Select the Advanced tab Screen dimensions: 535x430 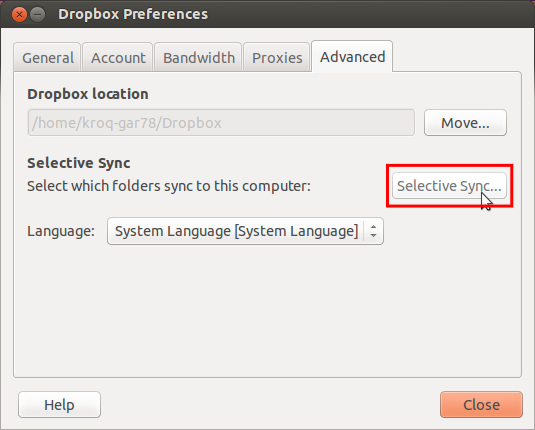(x=352, y=57)
